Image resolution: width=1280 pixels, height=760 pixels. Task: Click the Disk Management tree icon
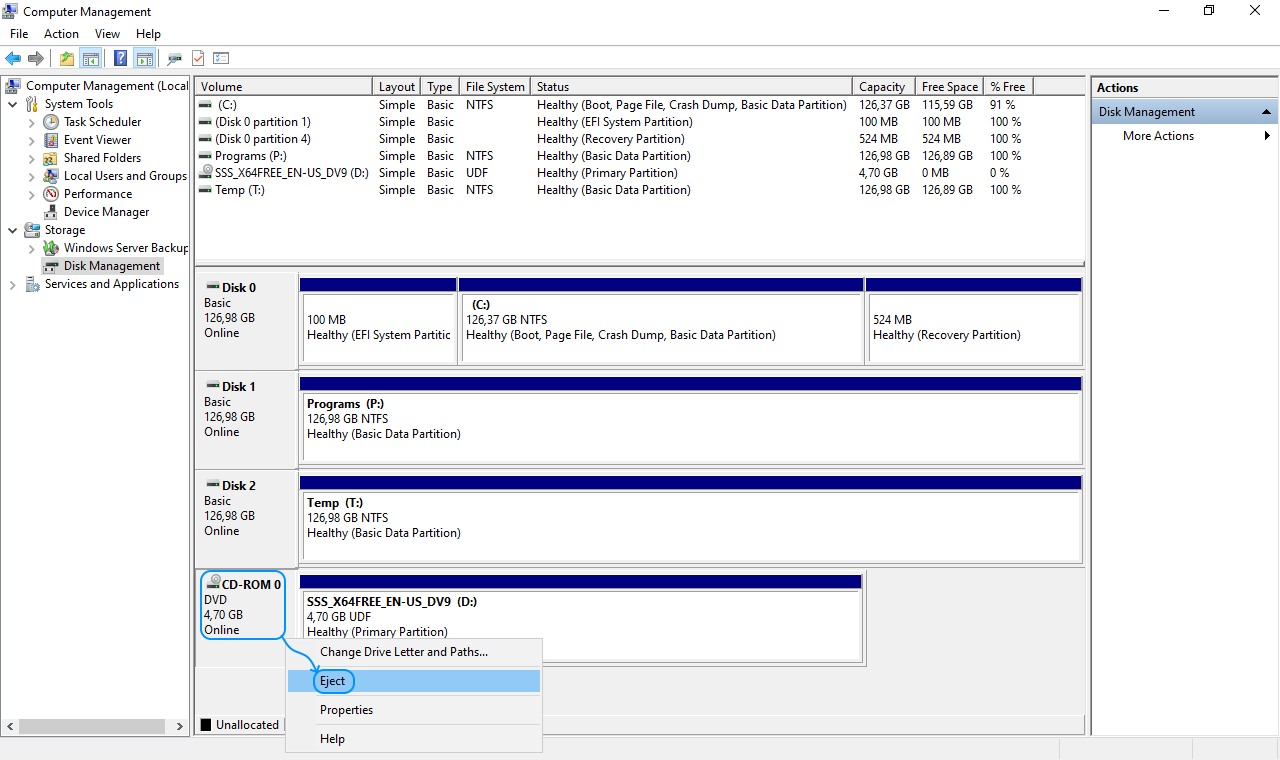51,266
